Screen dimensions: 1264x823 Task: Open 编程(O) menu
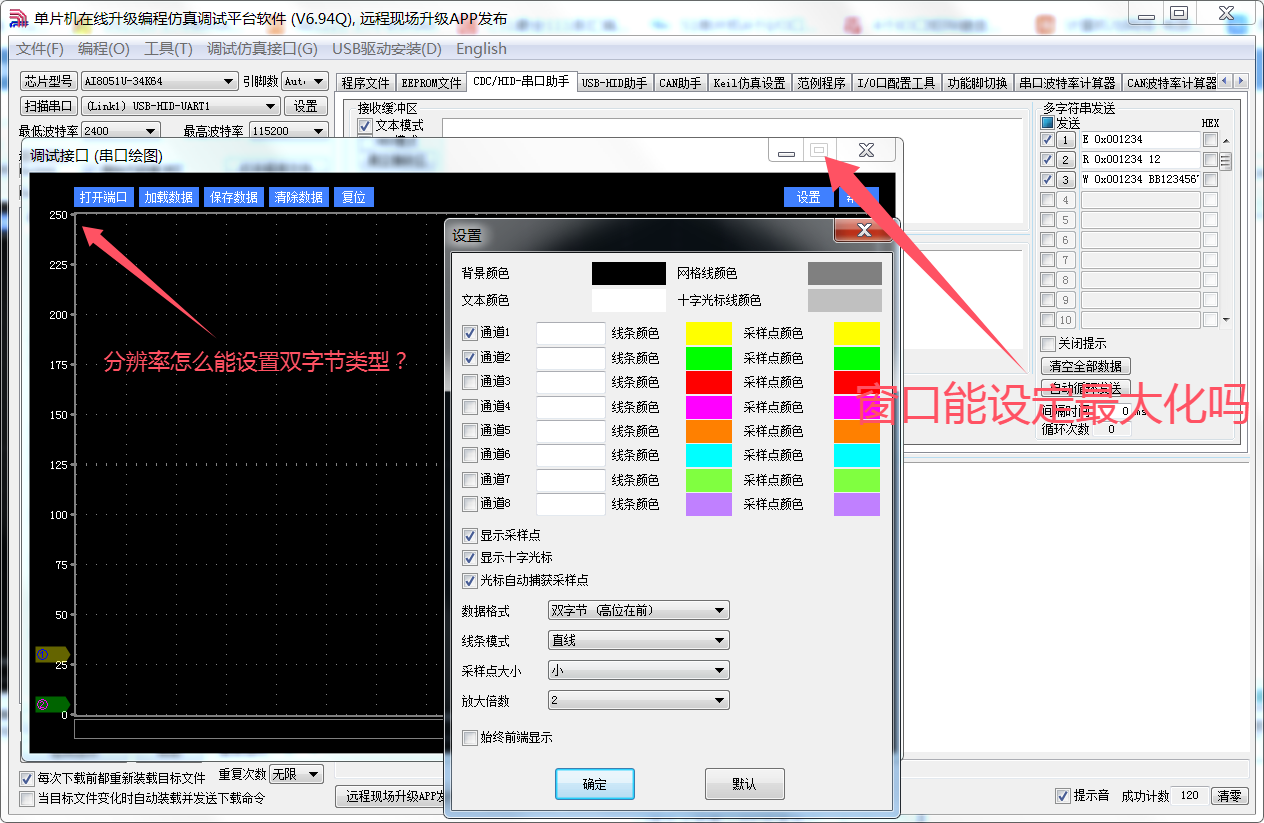pyautogui.click(x=104, y=49)
